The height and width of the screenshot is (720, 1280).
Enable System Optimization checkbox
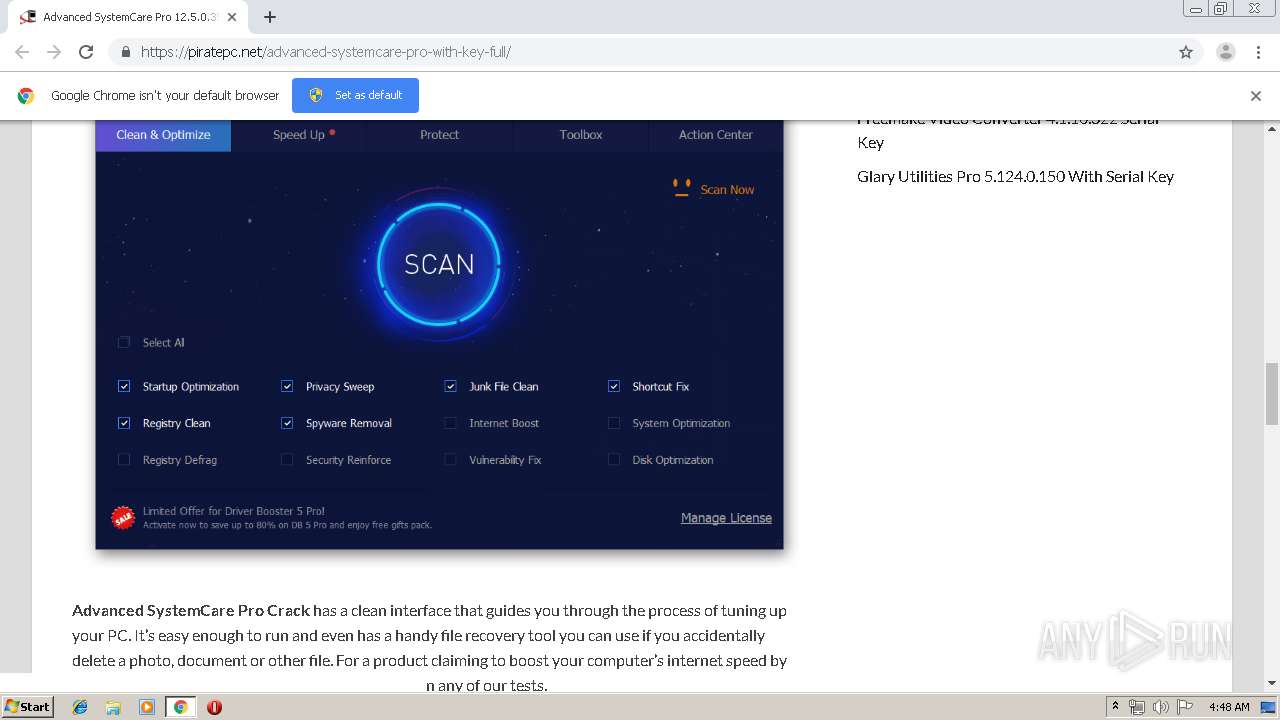click(614, 423)
